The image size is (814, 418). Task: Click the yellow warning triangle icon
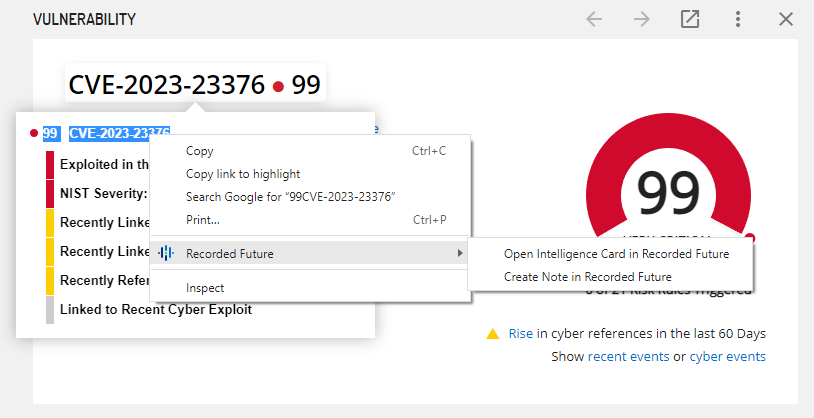click(x=493, y=334)
